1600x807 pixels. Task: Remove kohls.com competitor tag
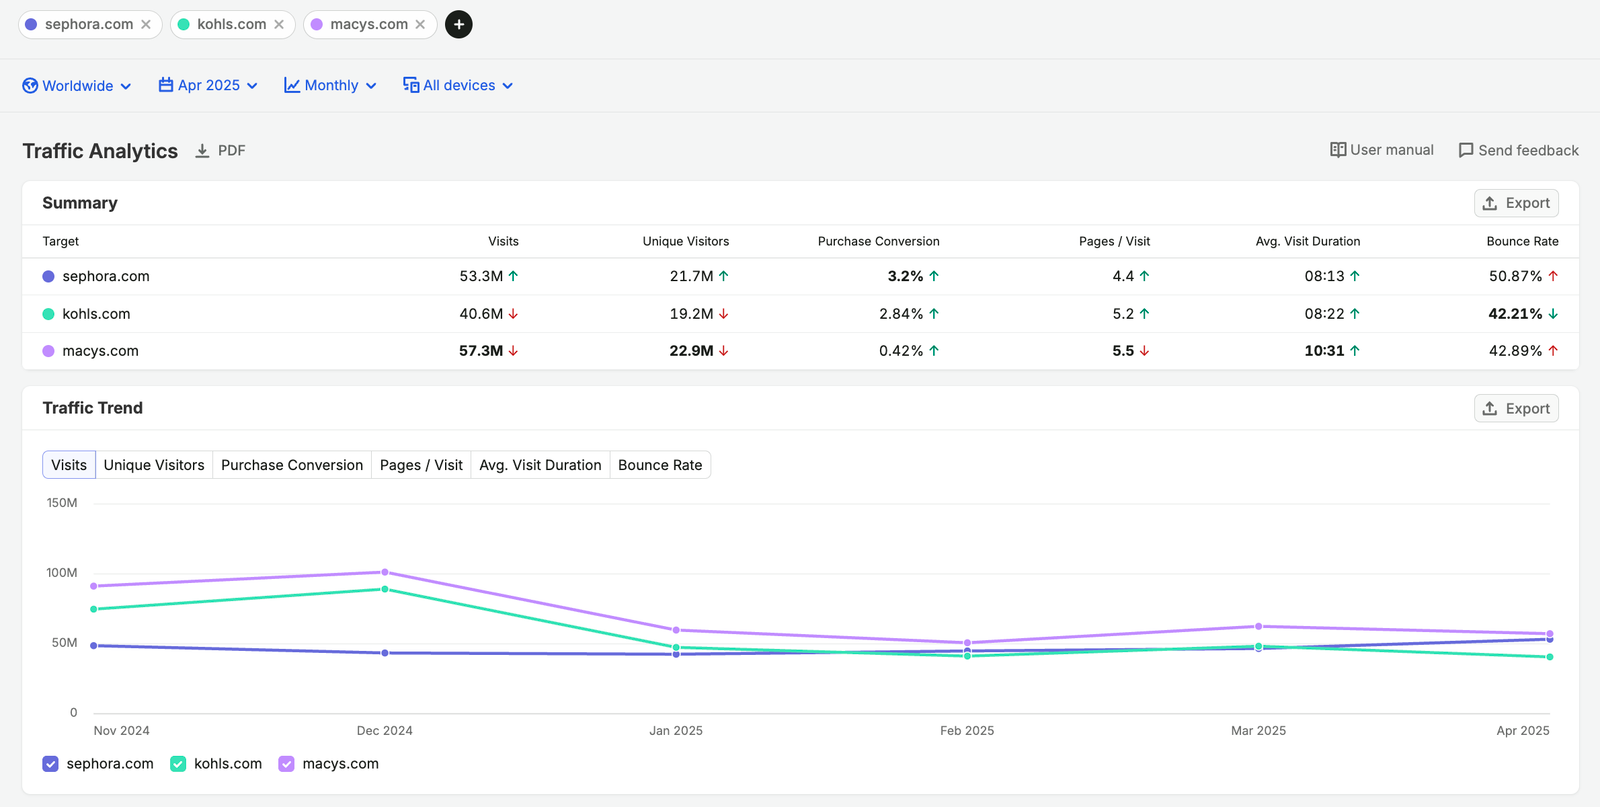[279, 24]
